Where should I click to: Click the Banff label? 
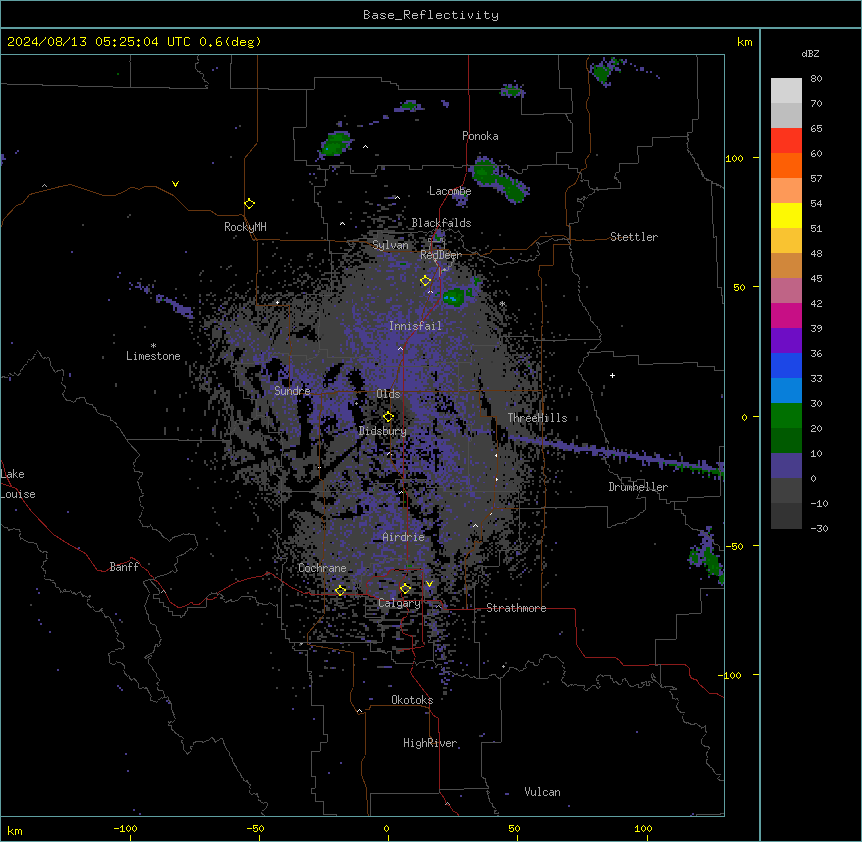point(124,567)
